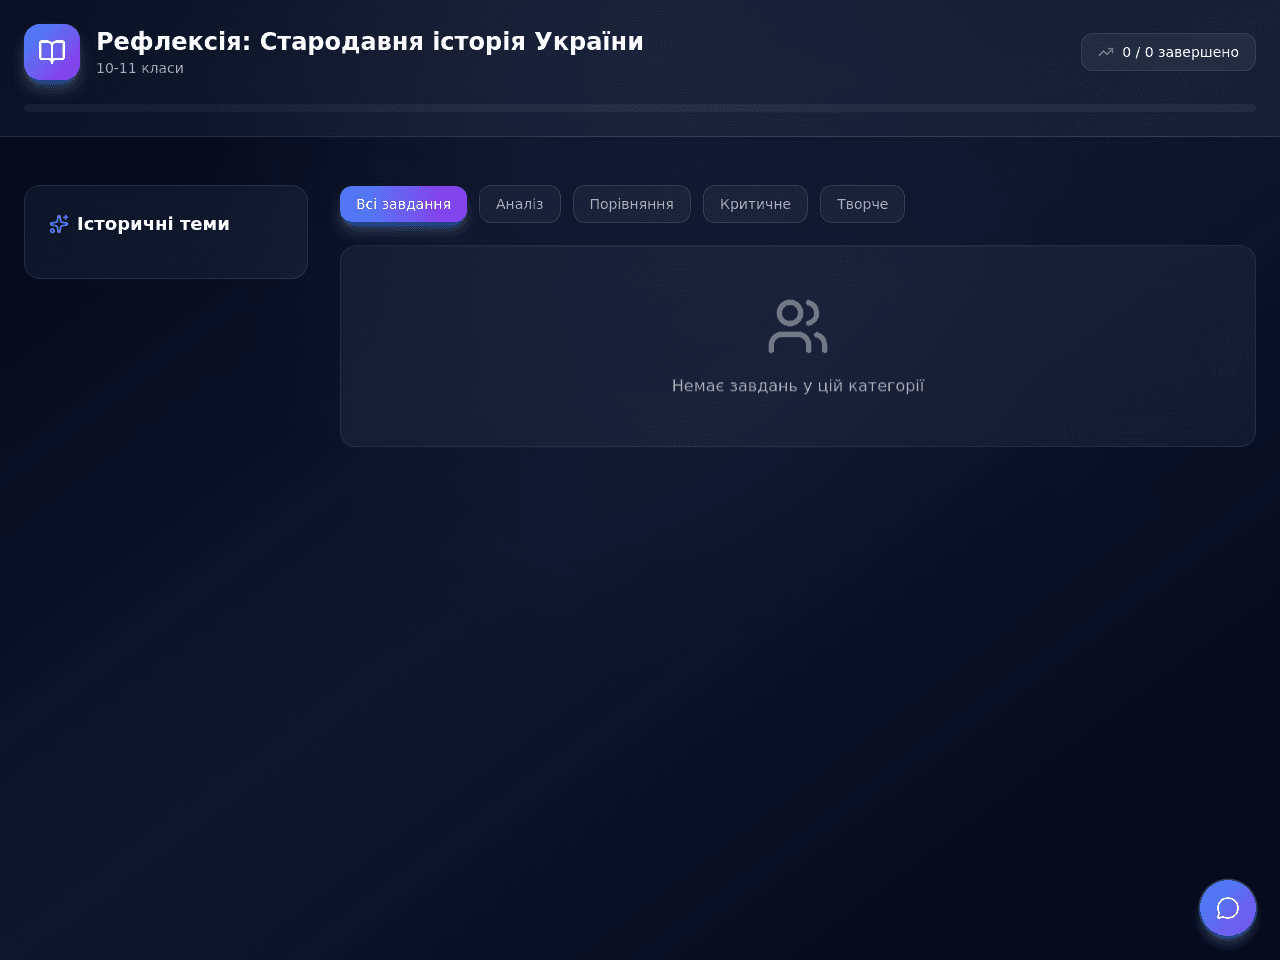1280x960 pixels.
Task: Choose the Критичне category filter
Action: click(x=755, y=204)
